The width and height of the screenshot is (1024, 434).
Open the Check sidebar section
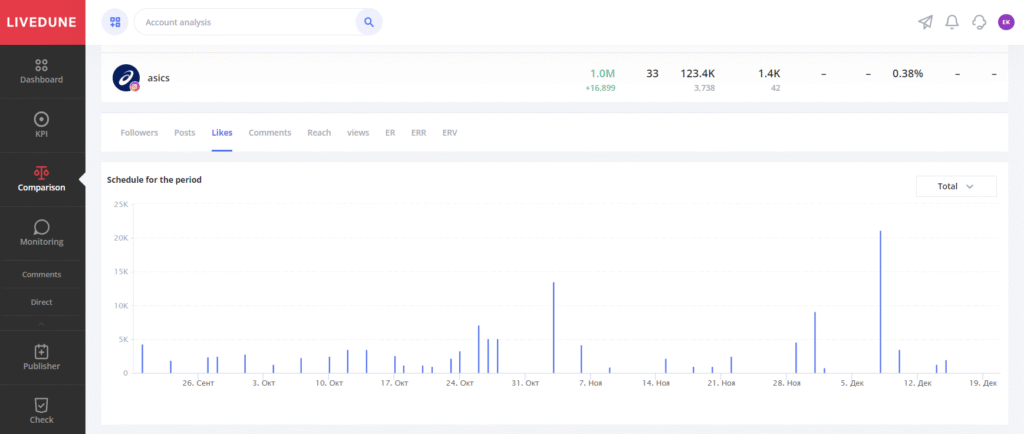(x=42, y=410)
